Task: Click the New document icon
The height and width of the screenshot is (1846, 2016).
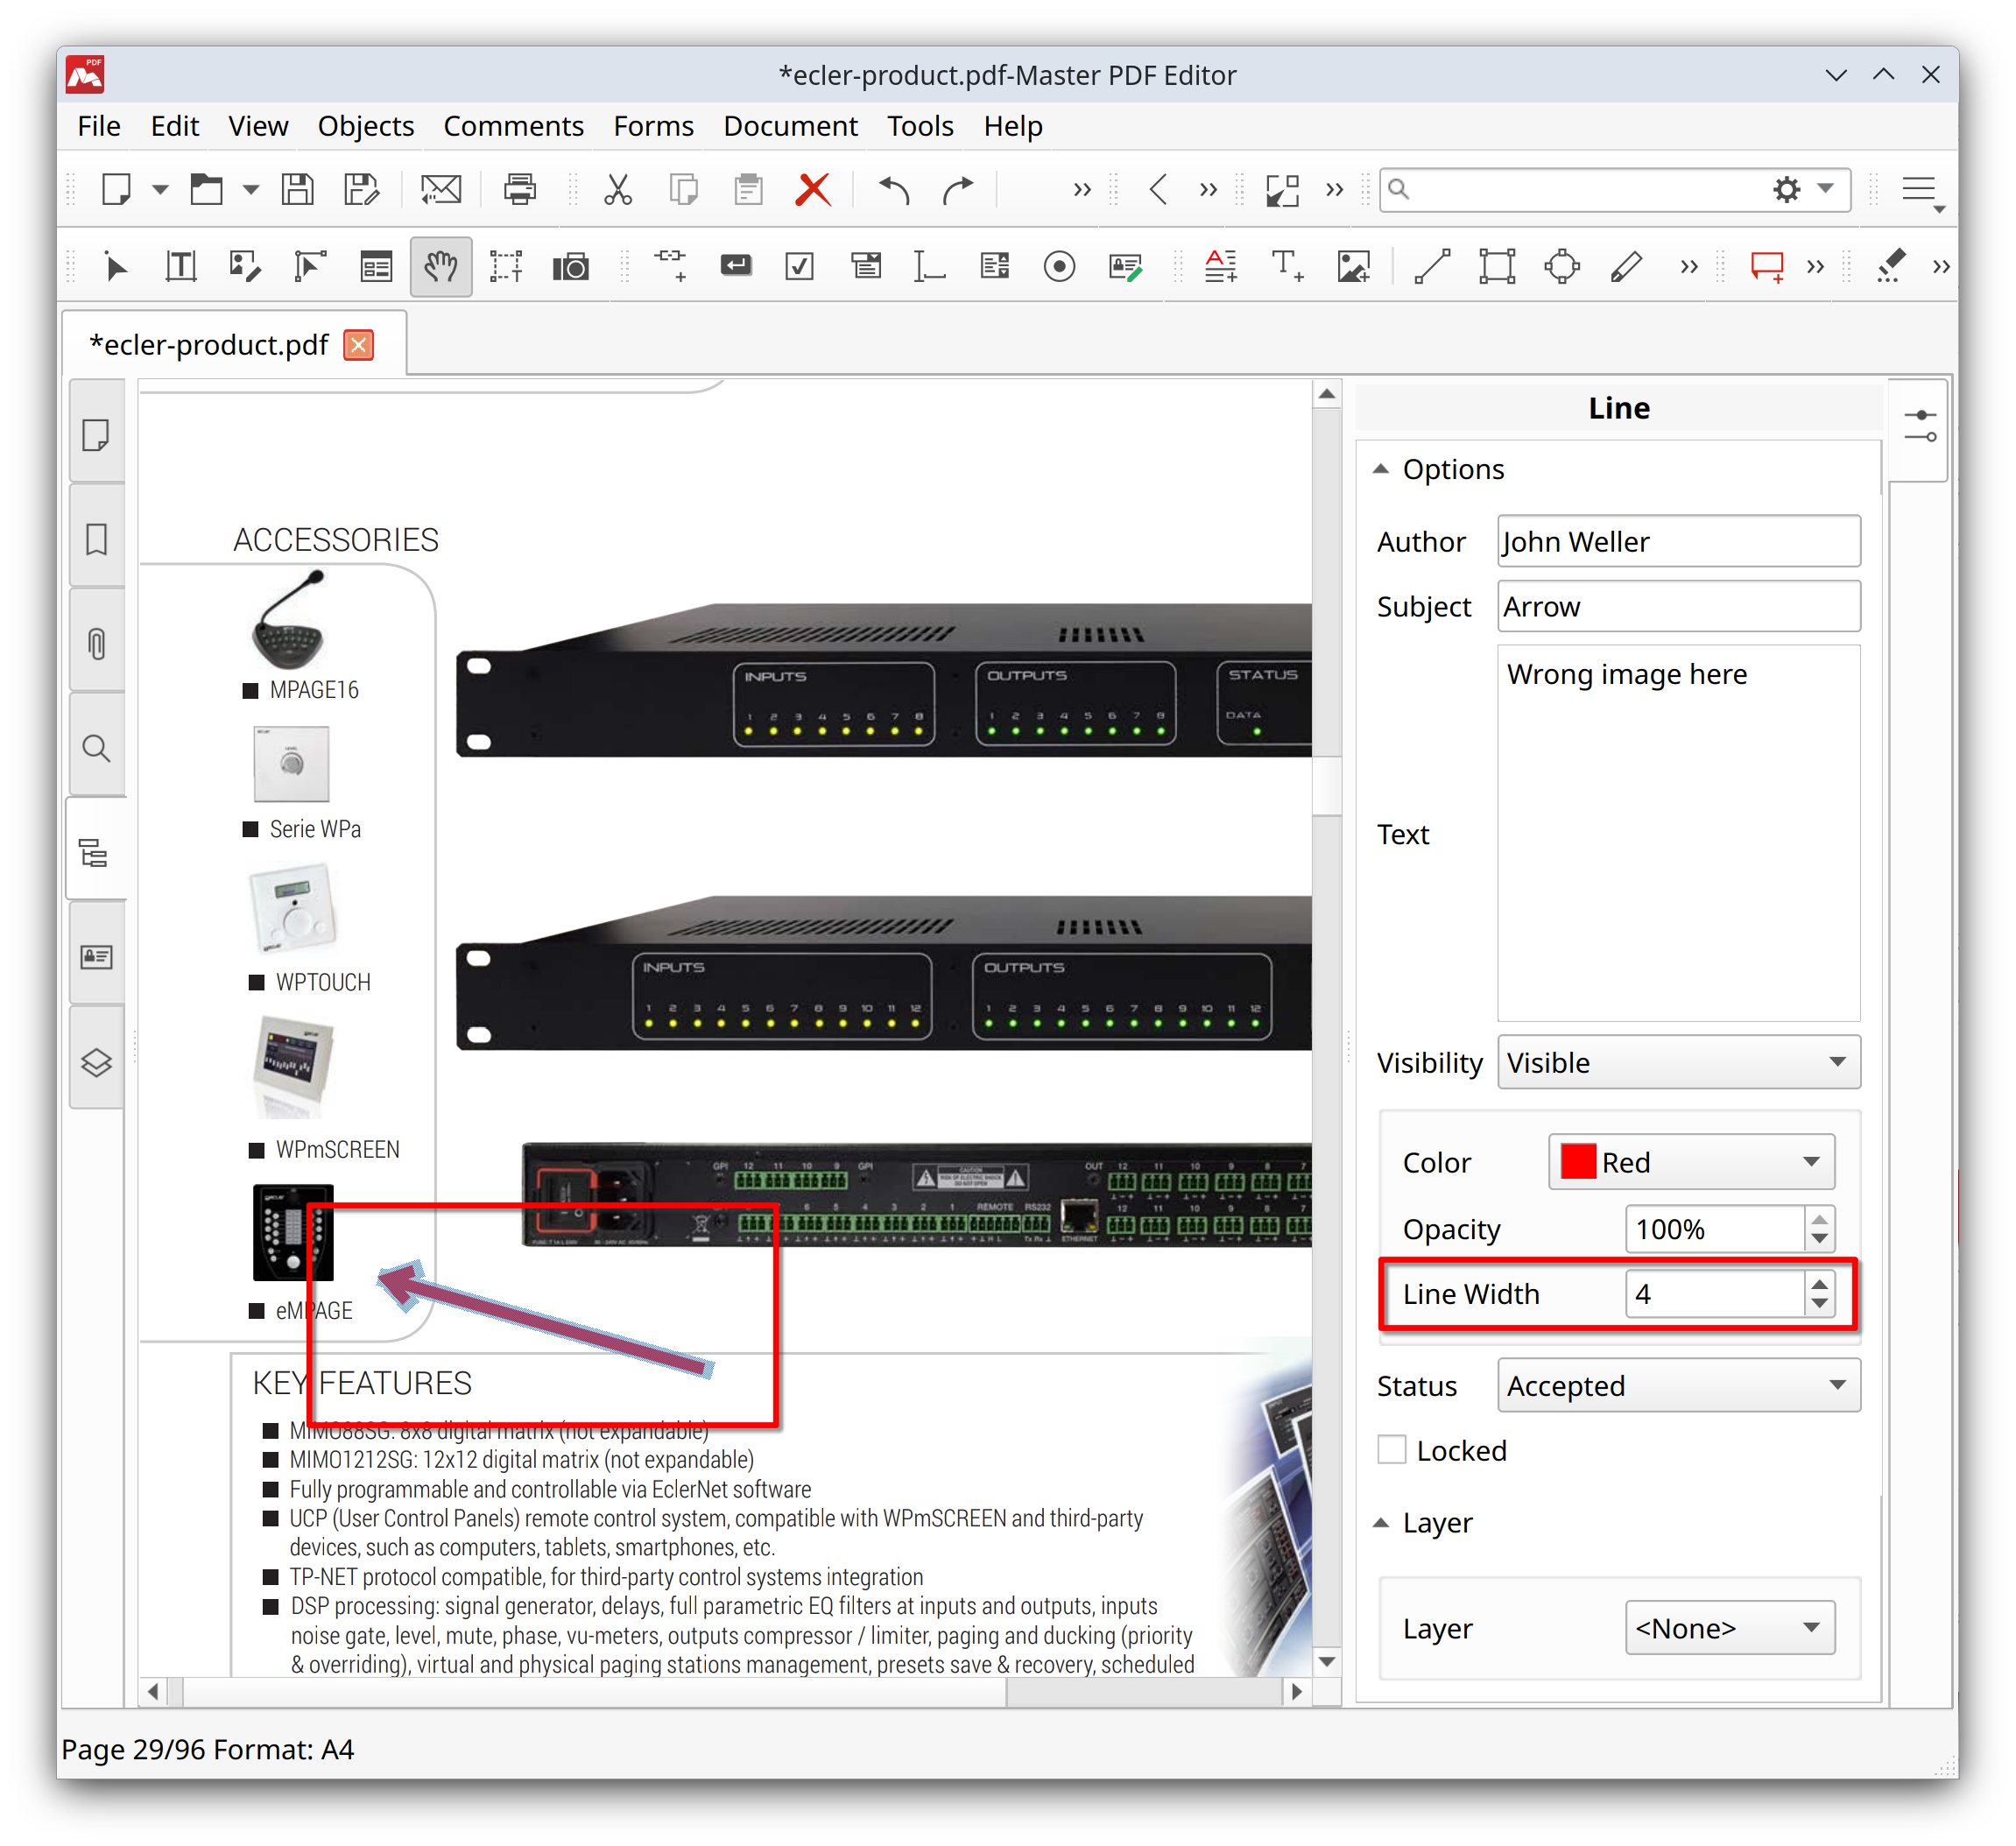Action: point(117,189)
